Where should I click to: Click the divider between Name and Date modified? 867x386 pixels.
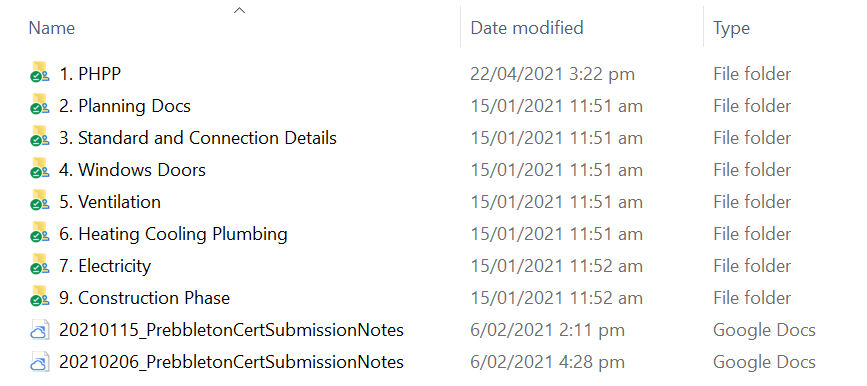pyautogui.click(x=460, y=27)
